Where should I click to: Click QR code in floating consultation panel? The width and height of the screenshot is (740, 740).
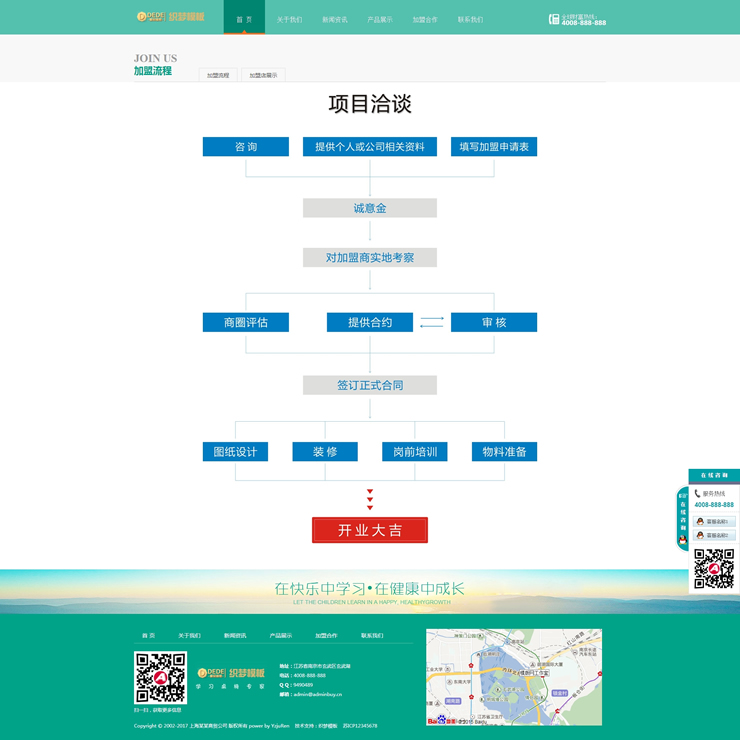(714, 568)
